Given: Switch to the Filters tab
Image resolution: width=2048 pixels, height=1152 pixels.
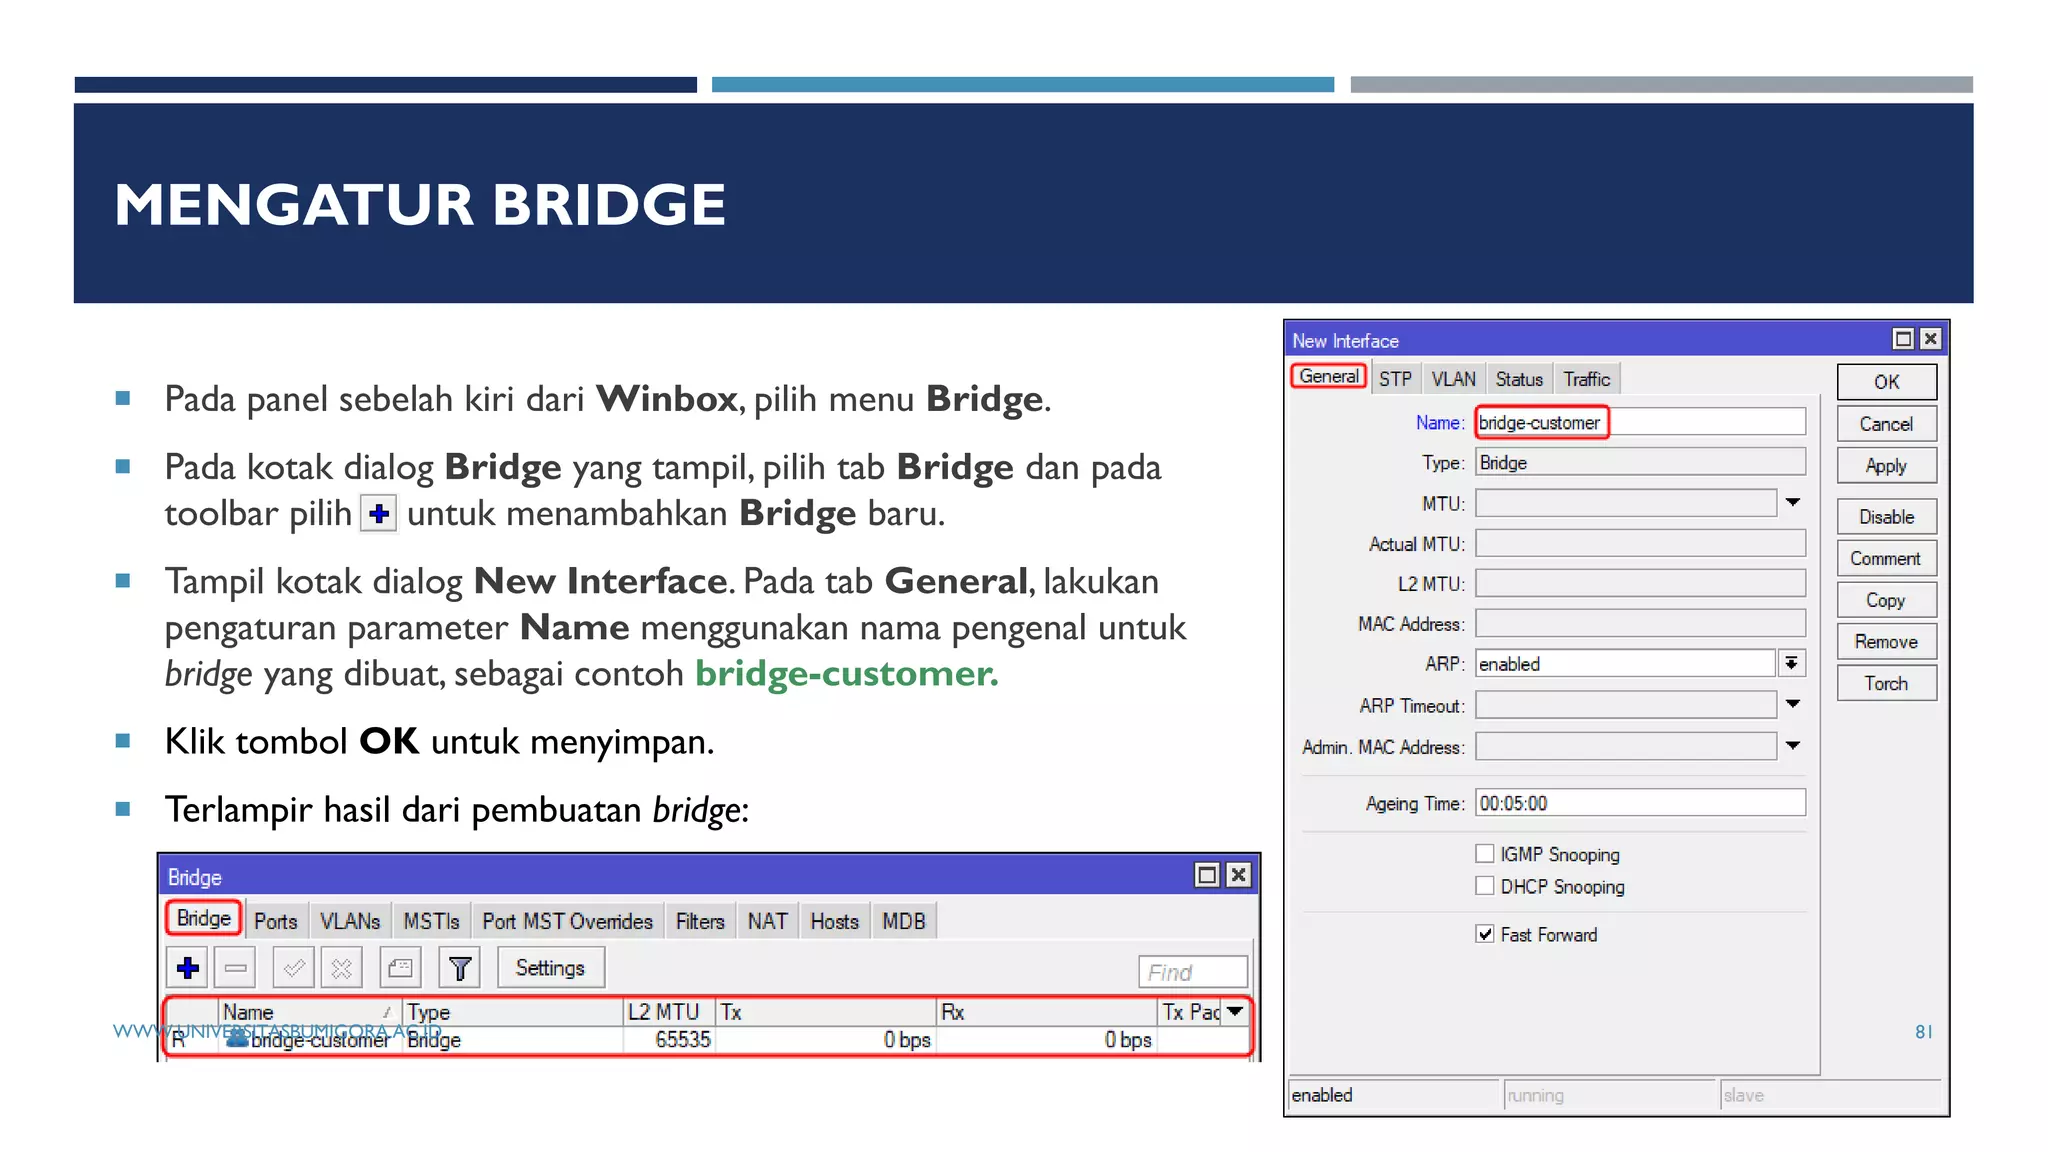Looking at the screenshot, I should tap(700, 921).
